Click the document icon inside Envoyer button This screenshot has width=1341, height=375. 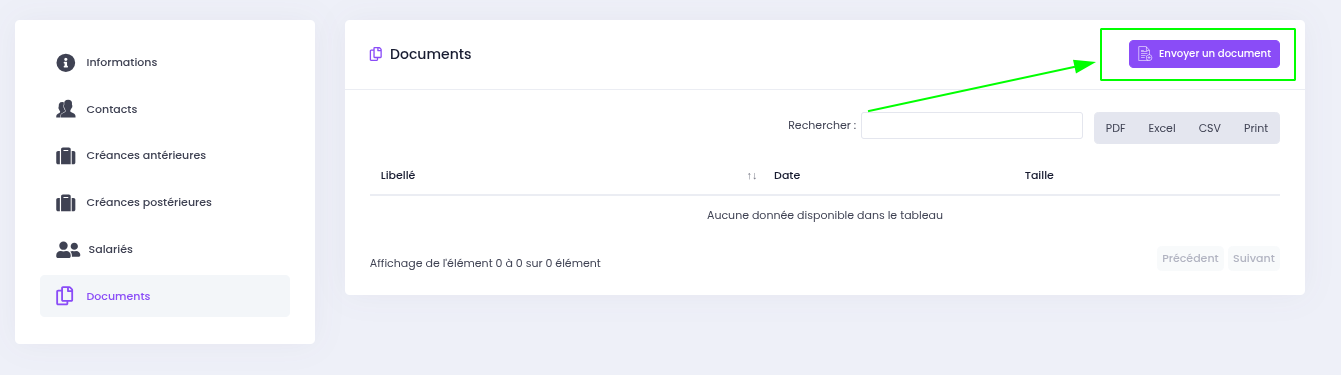click(1145, 54)
